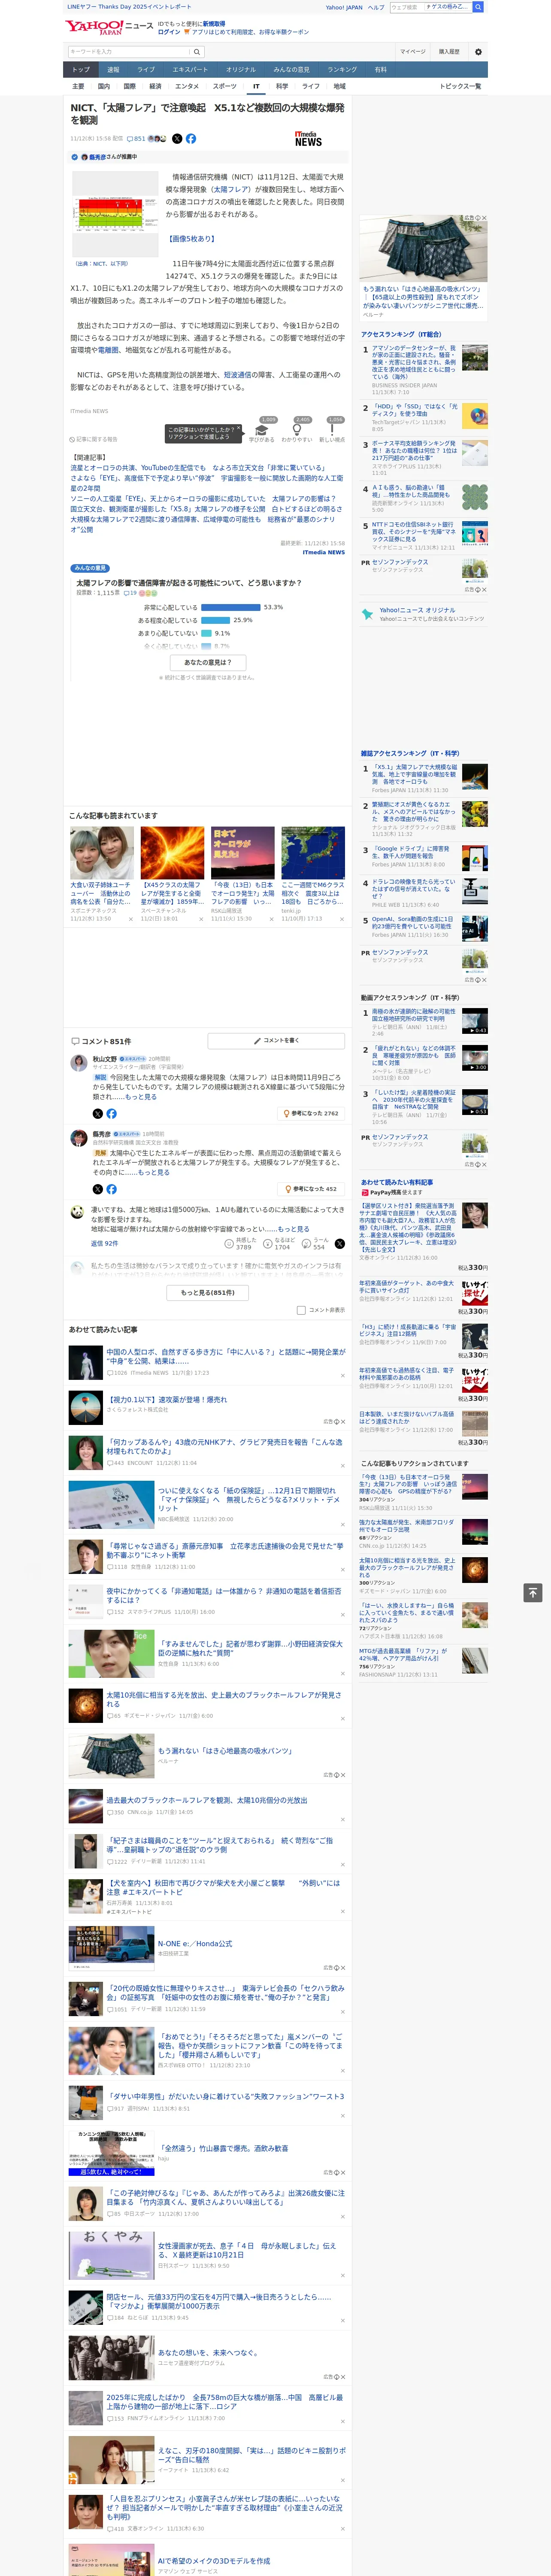The width and height of the screenshot is (551, 2576).
Task: Open the Yahoo! JAPAN logo homepage
Action: [94, 27]
